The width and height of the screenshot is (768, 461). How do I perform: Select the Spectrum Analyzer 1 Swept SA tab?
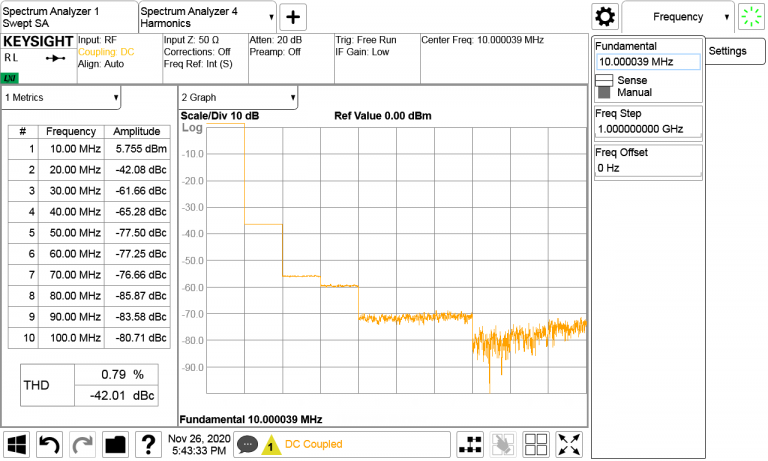point(68,15)
